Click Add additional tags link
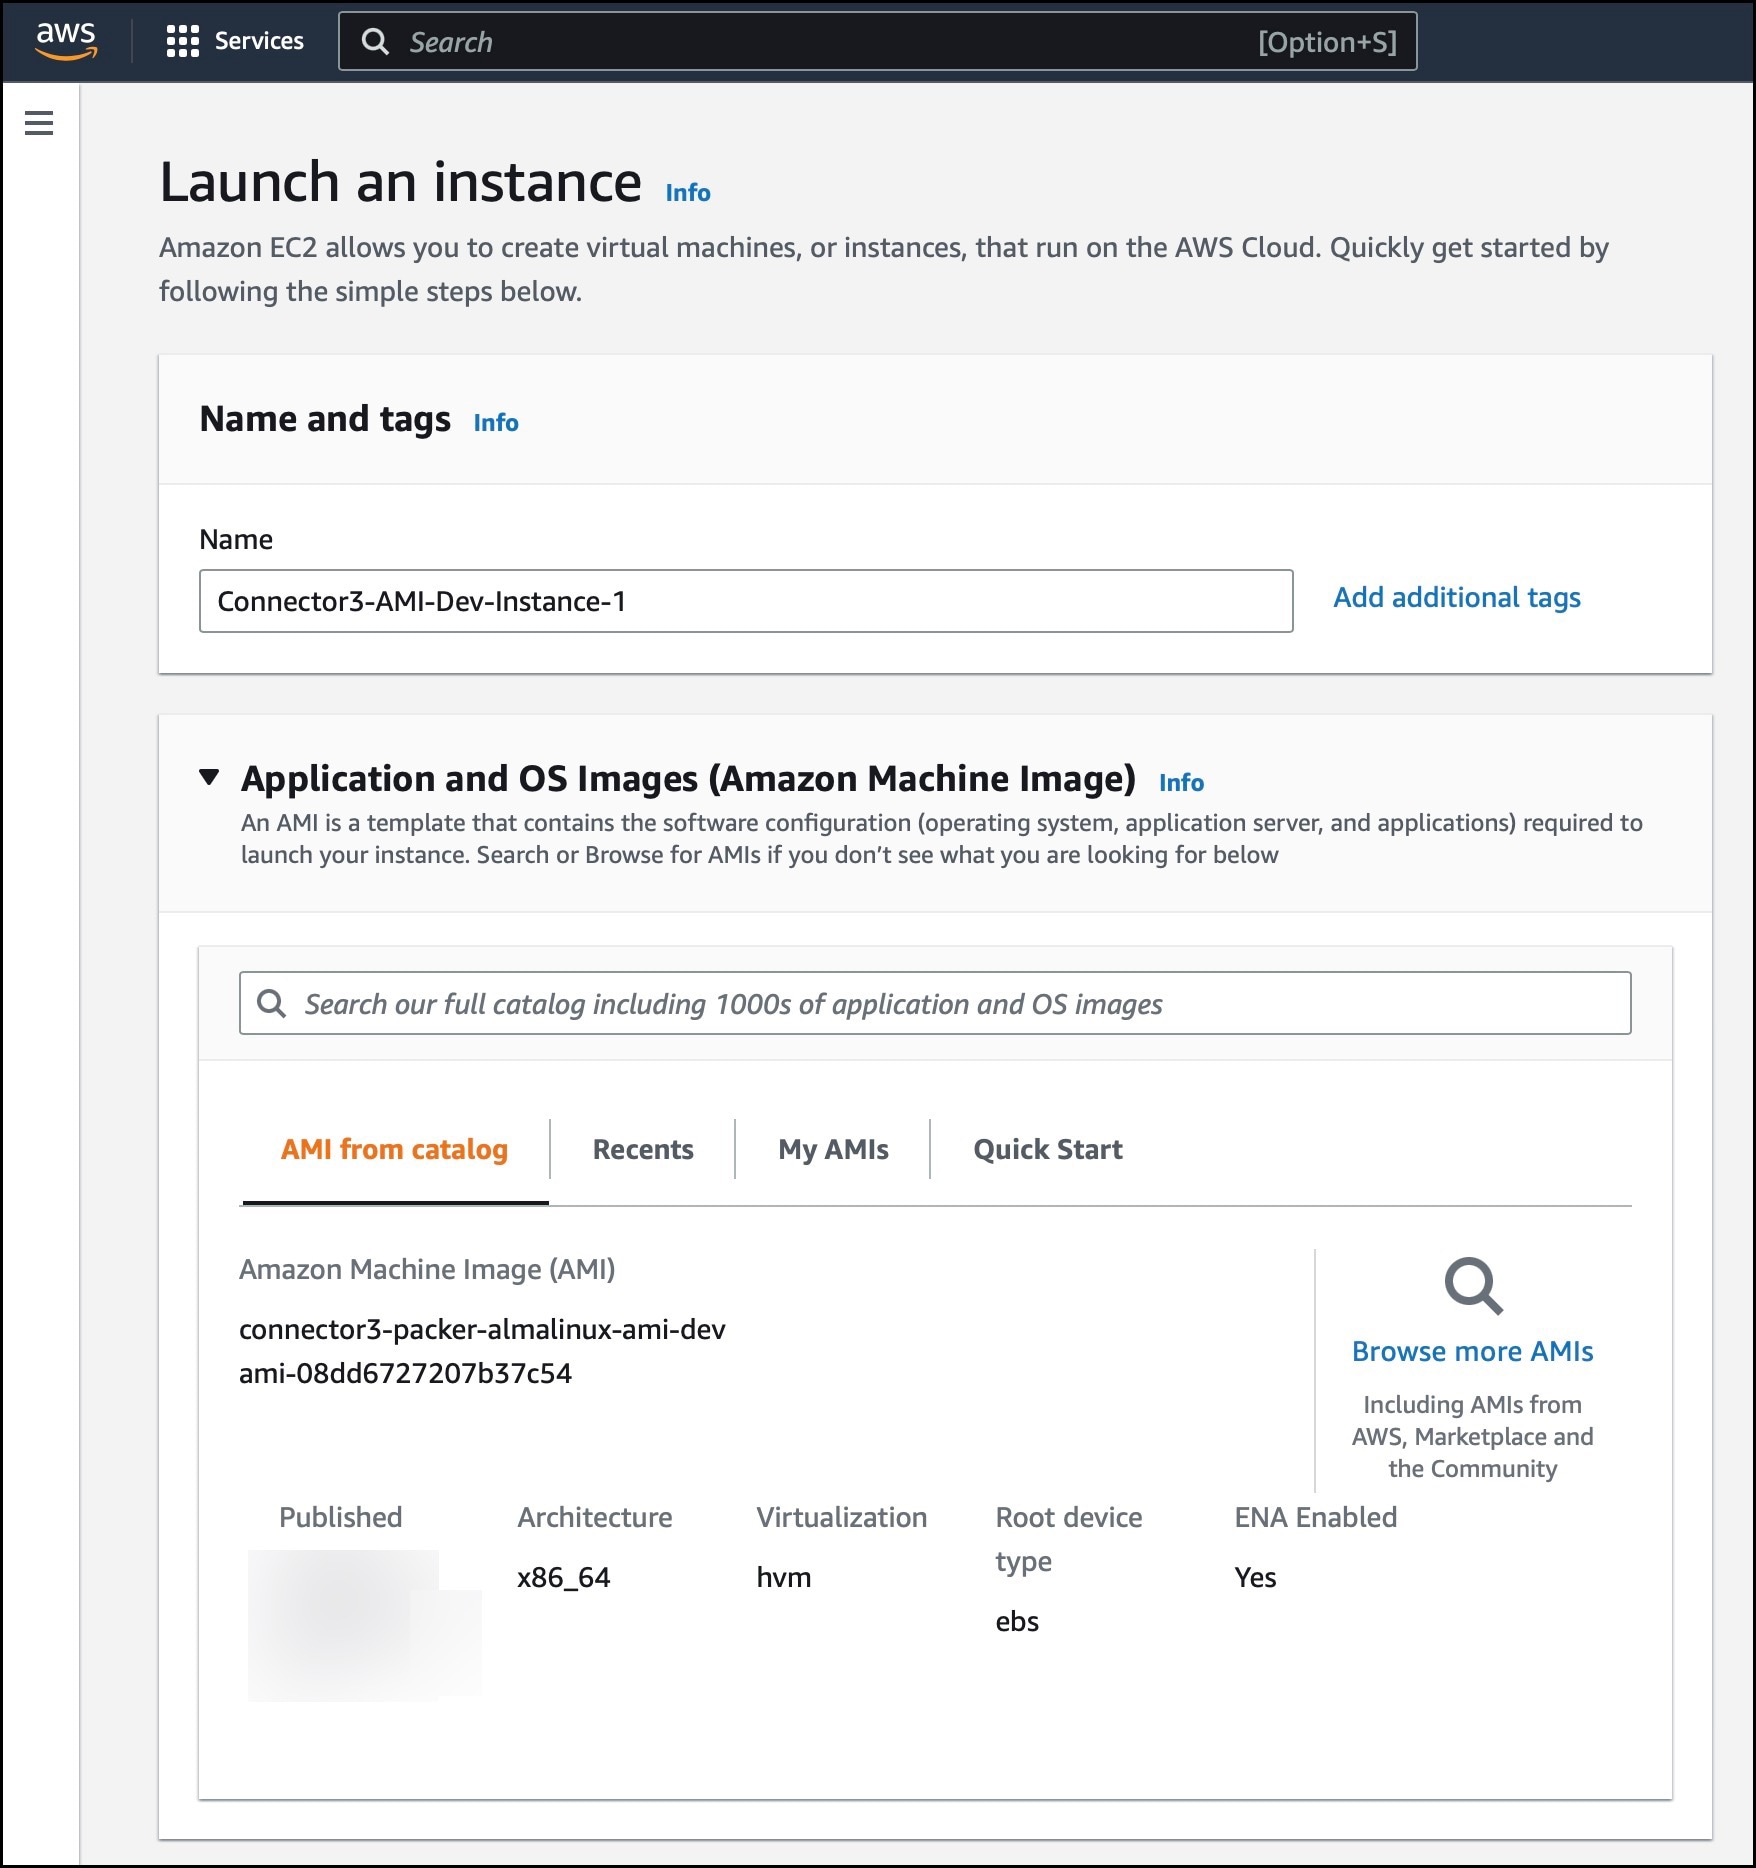 pyautogui.click(x=1457, y=597)
